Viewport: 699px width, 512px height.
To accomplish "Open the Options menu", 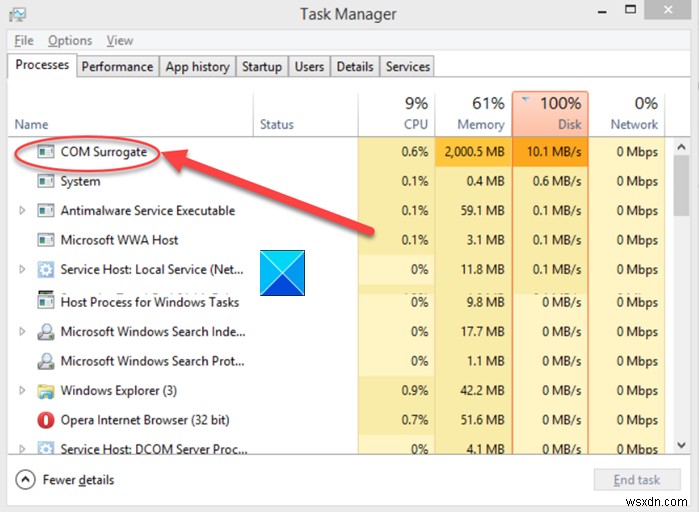I will [70, 41].
